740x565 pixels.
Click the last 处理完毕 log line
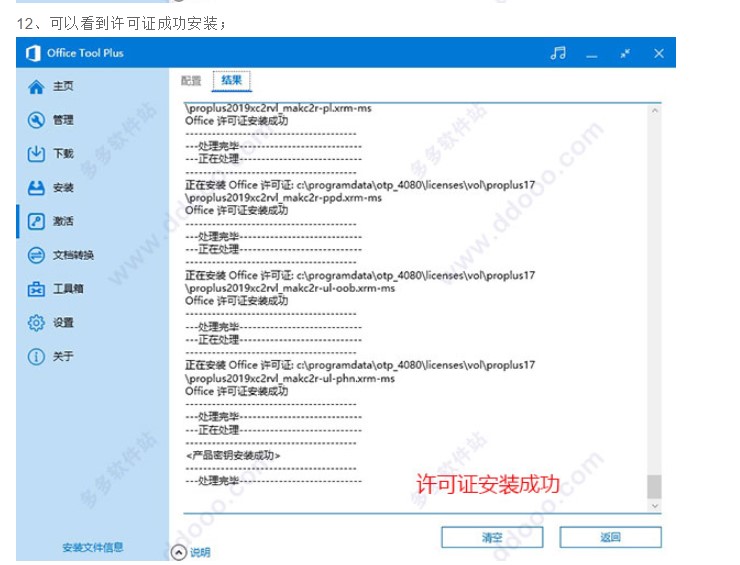pos(273,481)
